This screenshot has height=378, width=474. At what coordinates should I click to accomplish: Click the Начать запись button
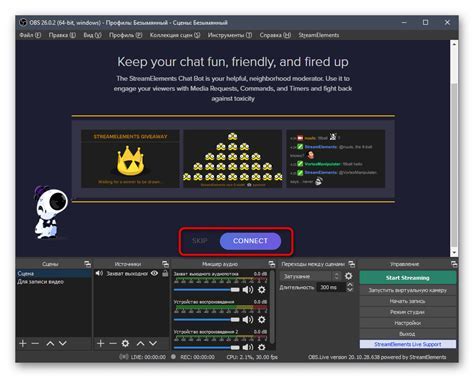click(x=408, y=301)
